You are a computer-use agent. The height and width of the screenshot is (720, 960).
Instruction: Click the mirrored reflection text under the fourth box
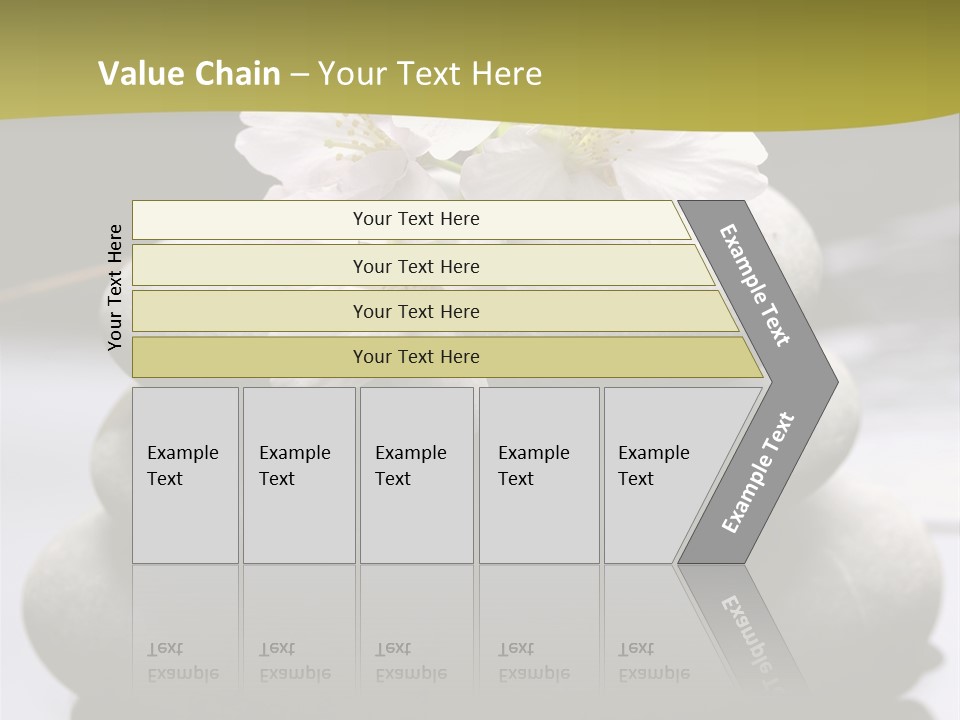tap(533, 661)
